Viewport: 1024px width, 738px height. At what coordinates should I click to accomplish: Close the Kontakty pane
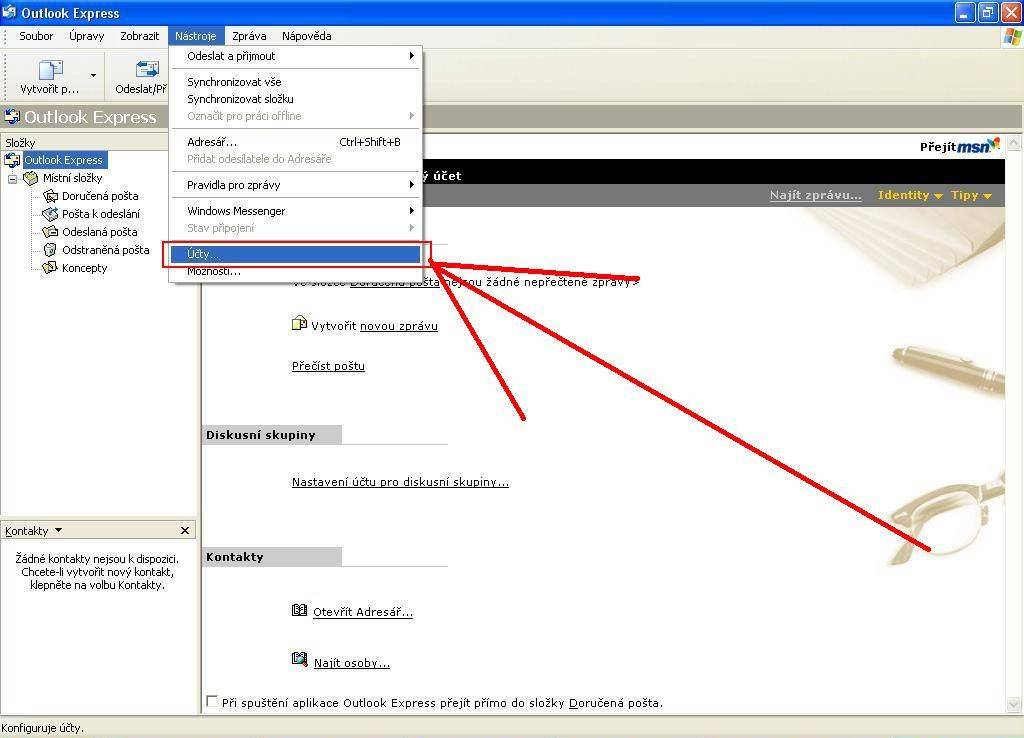pos(185,530)
